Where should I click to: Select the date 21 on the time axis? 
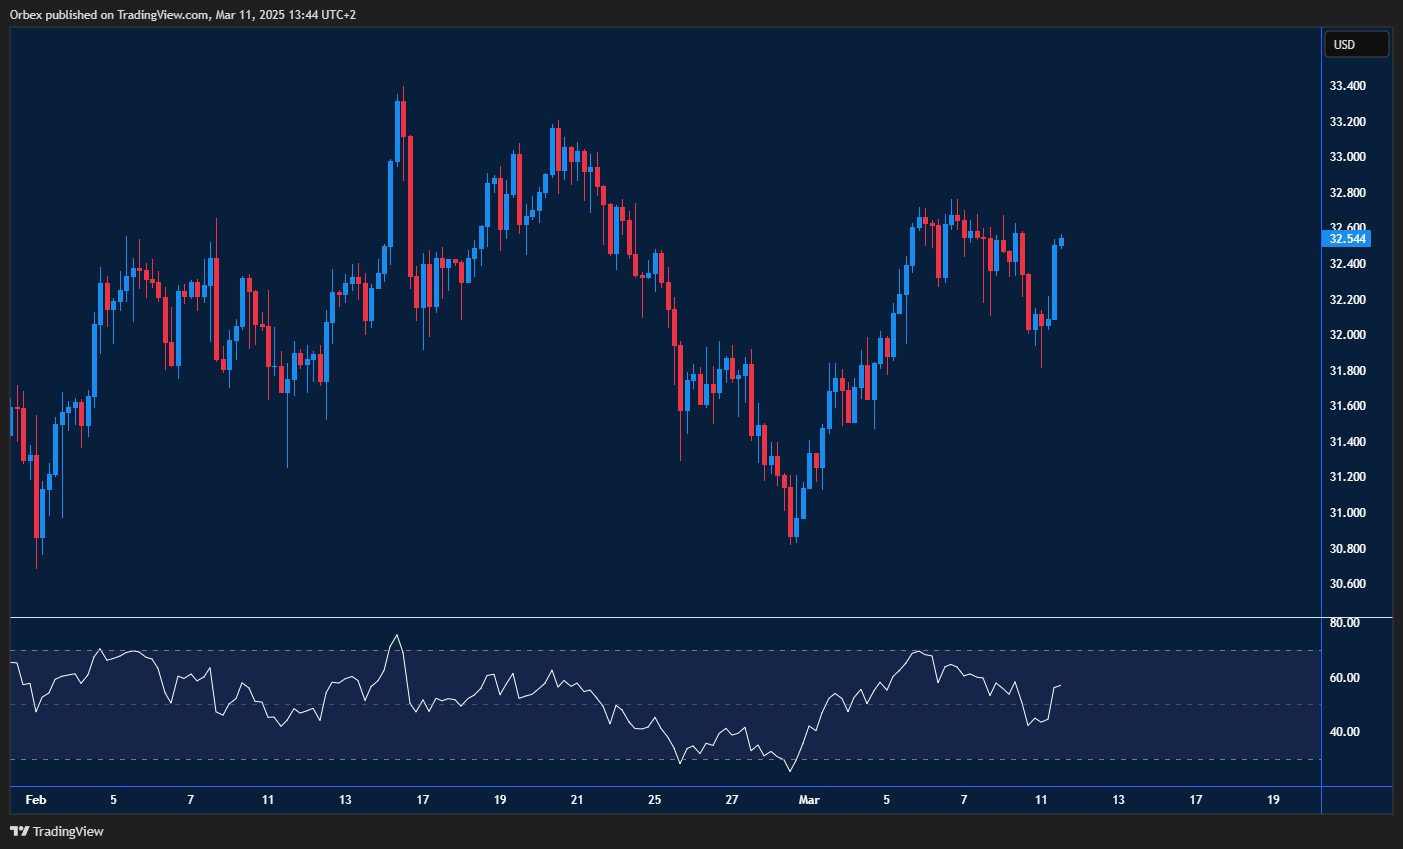[x=576, y=800]
